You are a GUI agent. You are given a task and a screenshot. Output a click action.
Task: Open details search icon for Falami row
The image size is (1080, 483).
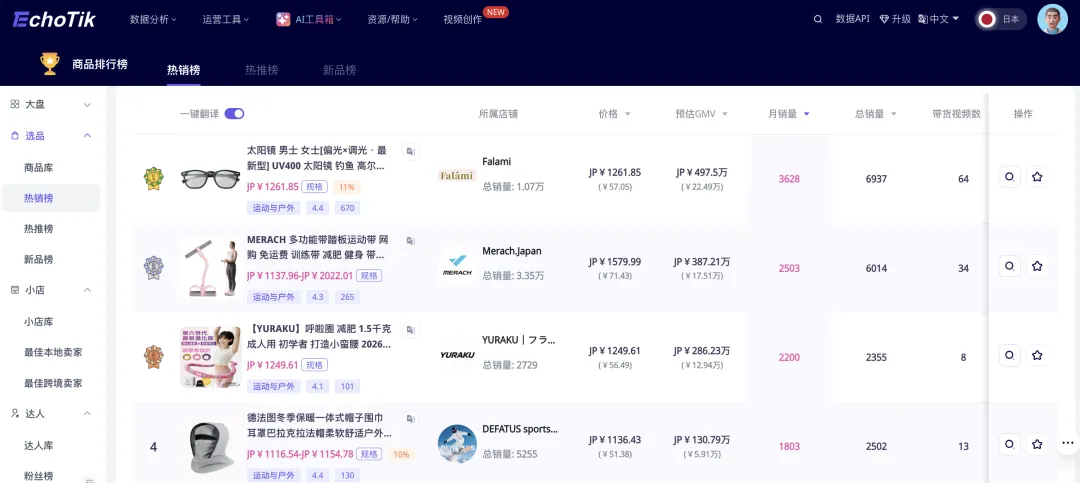pos(1009,177)
